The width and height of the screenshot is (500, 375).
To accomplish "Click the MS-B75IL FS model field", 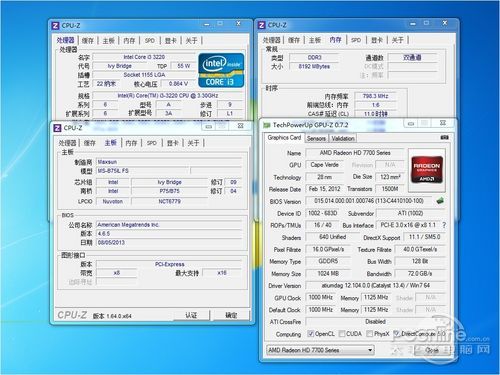I will (143, 171).
